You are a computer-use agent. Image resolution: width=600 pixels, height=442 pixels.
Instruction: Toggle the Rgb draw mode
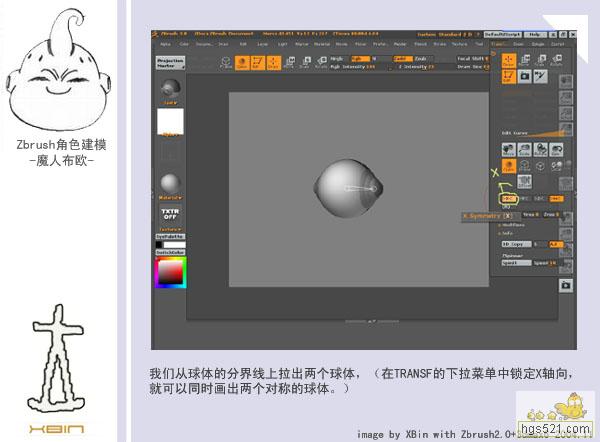360,59
